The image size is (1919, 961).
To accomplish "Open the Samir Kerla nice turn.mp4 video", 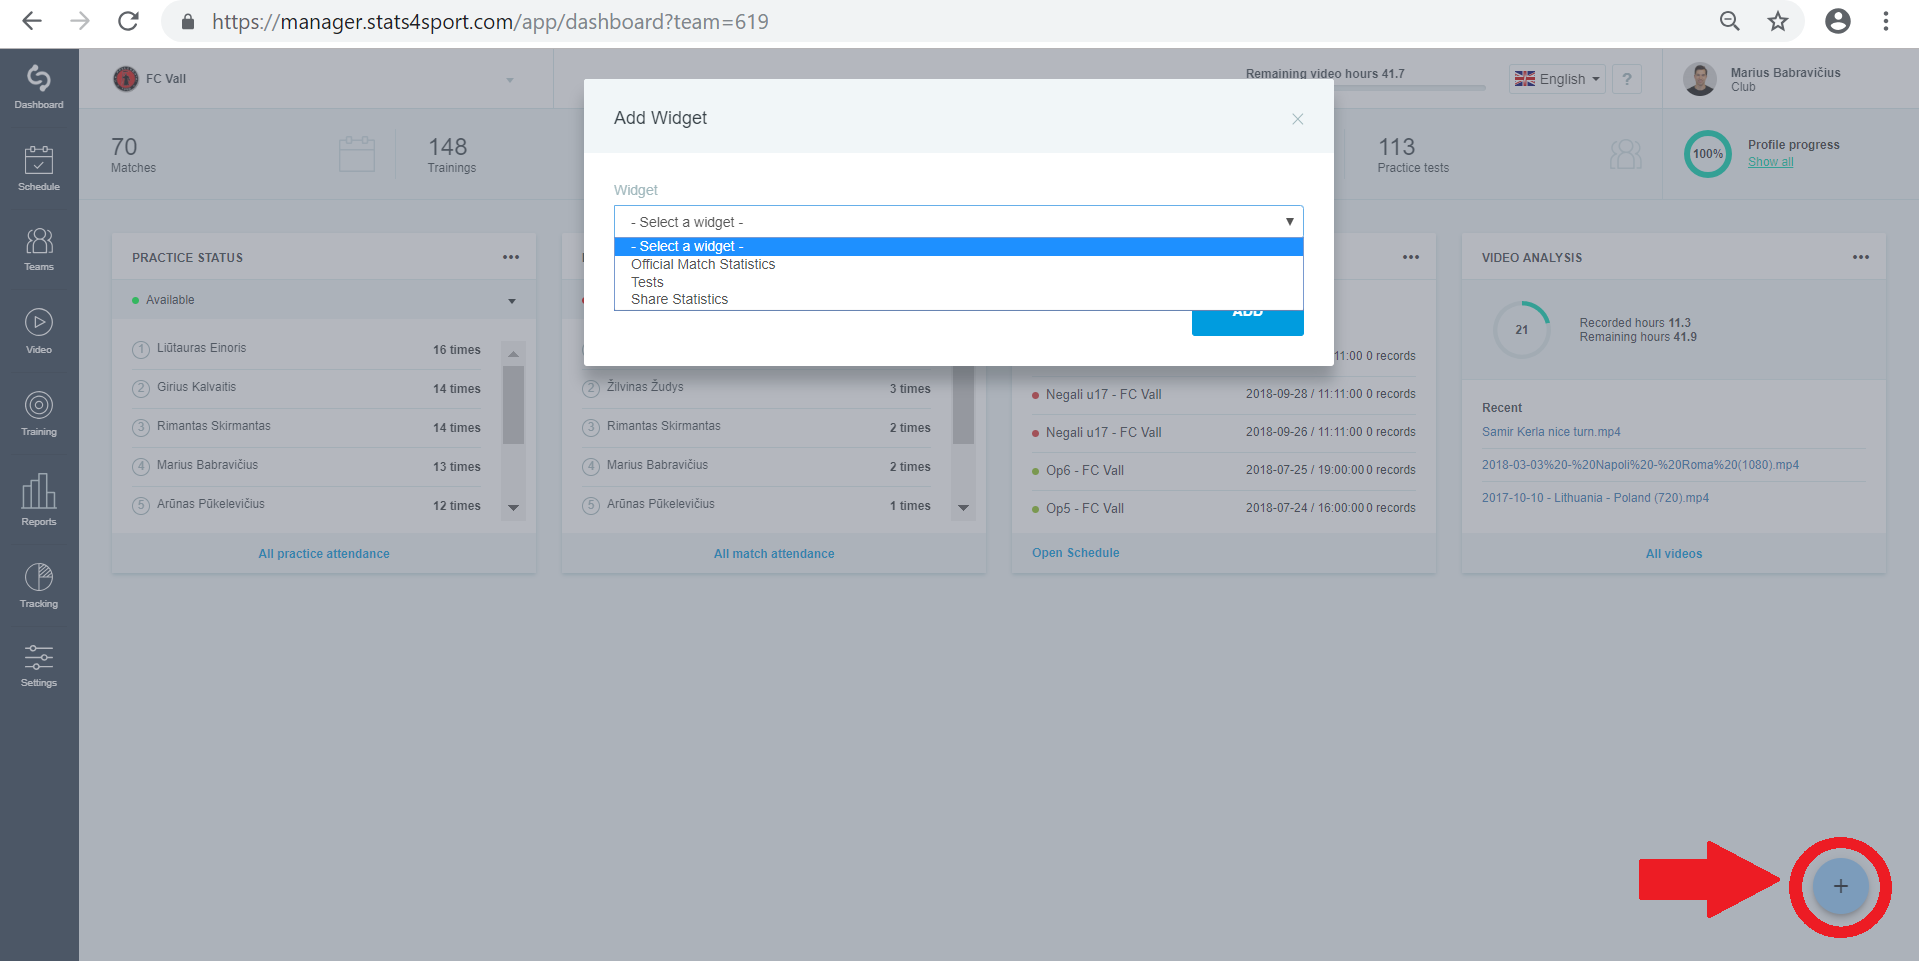I will click(x=1550, y=432).
